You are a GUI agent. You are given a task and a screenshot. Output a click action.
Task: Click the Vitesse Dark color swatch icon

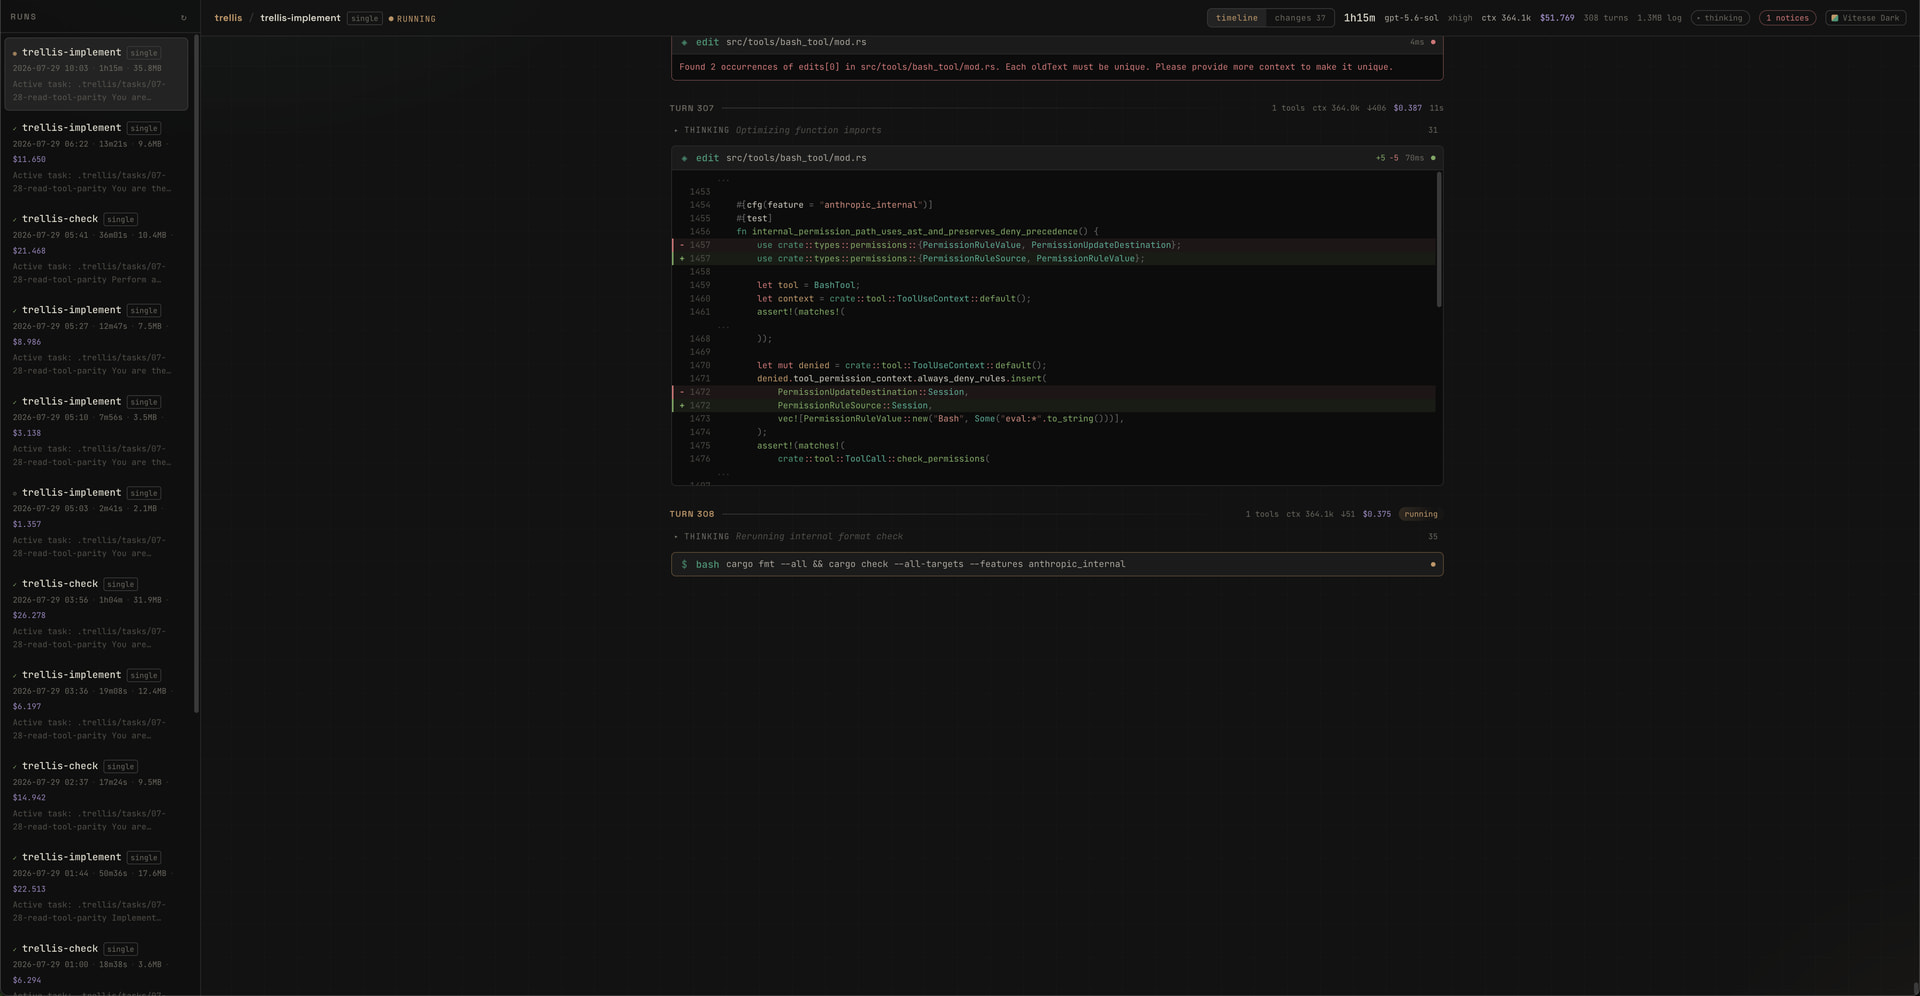pyautogui.click(x=1835, y=18)
